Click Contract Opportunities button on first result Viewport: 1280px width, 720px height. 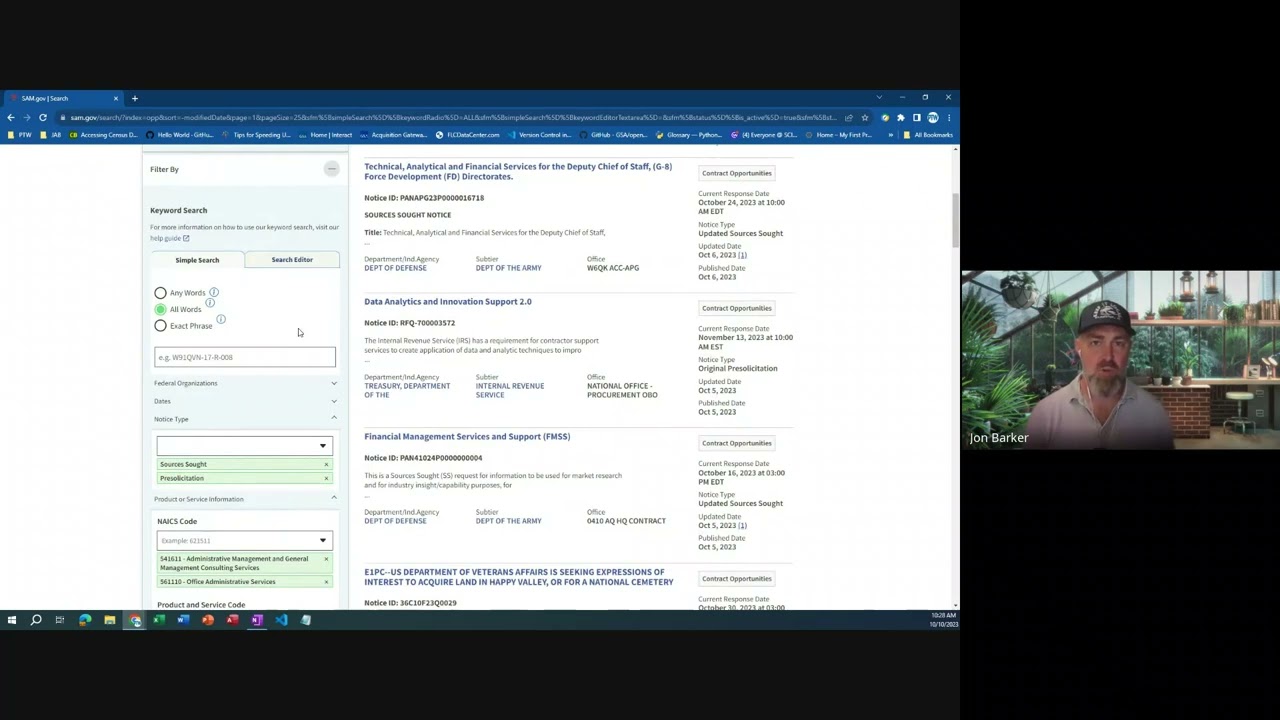(737, 173)
